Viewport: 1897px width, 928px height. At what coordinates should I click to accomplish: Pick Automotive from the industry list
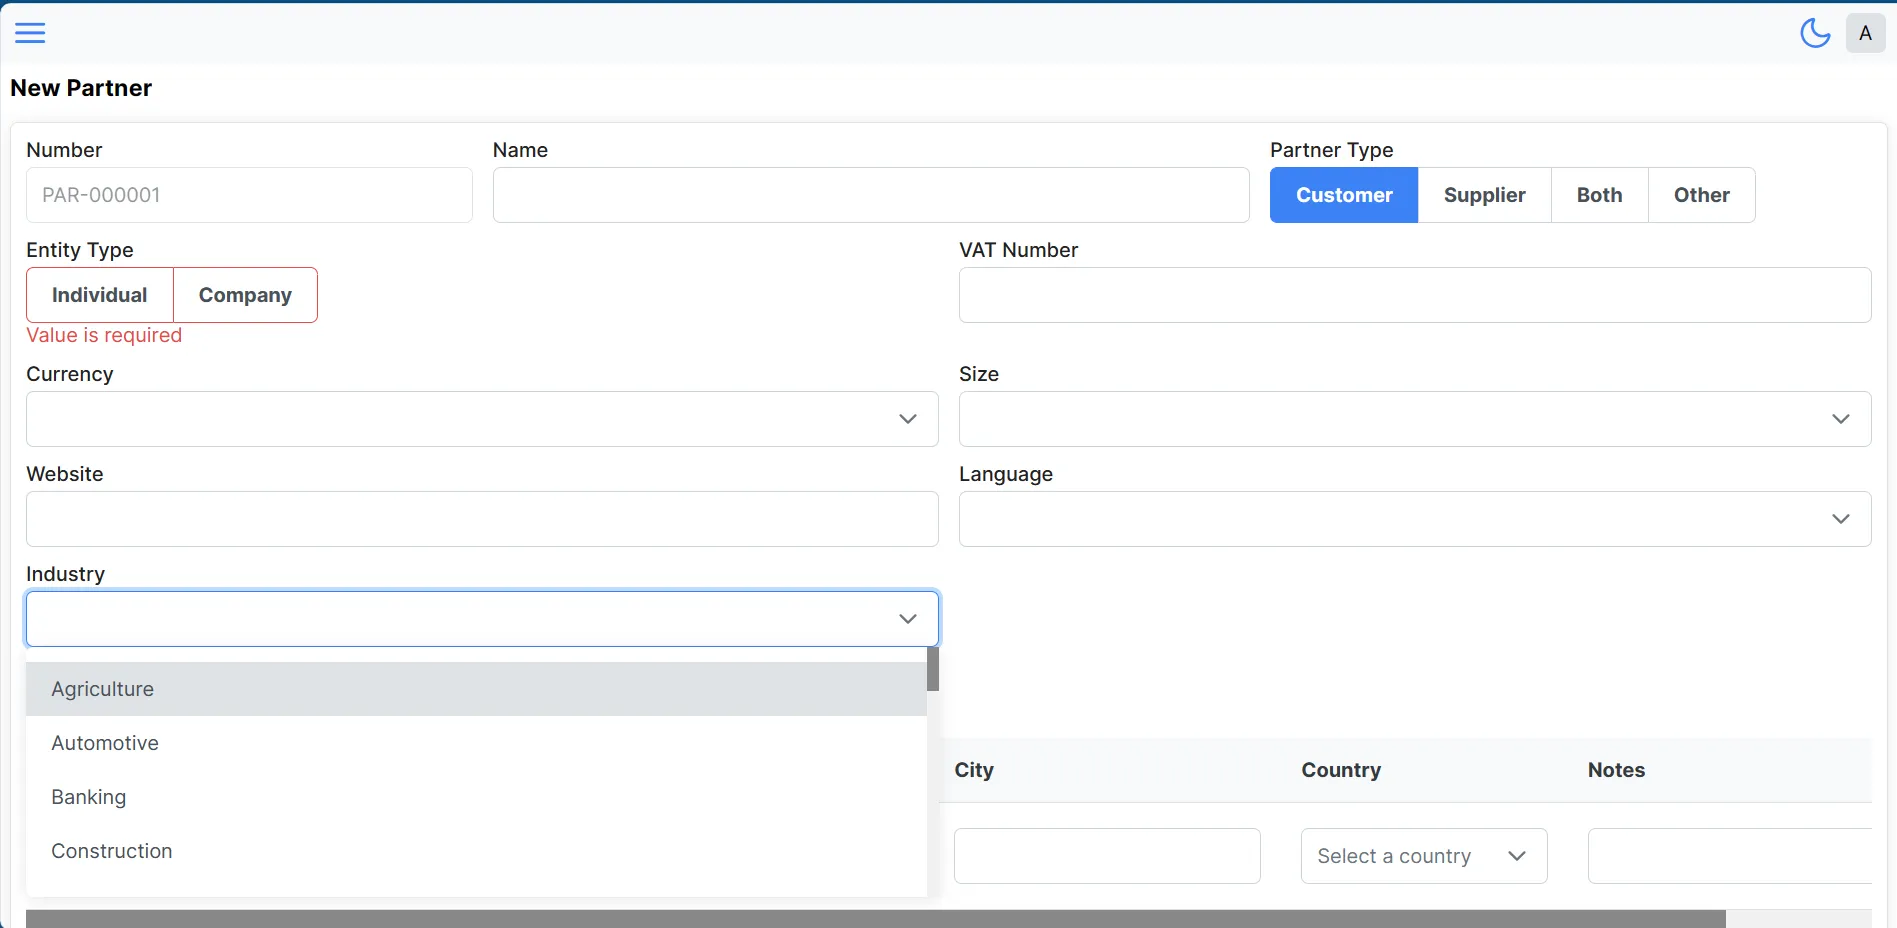coord(105,743)
